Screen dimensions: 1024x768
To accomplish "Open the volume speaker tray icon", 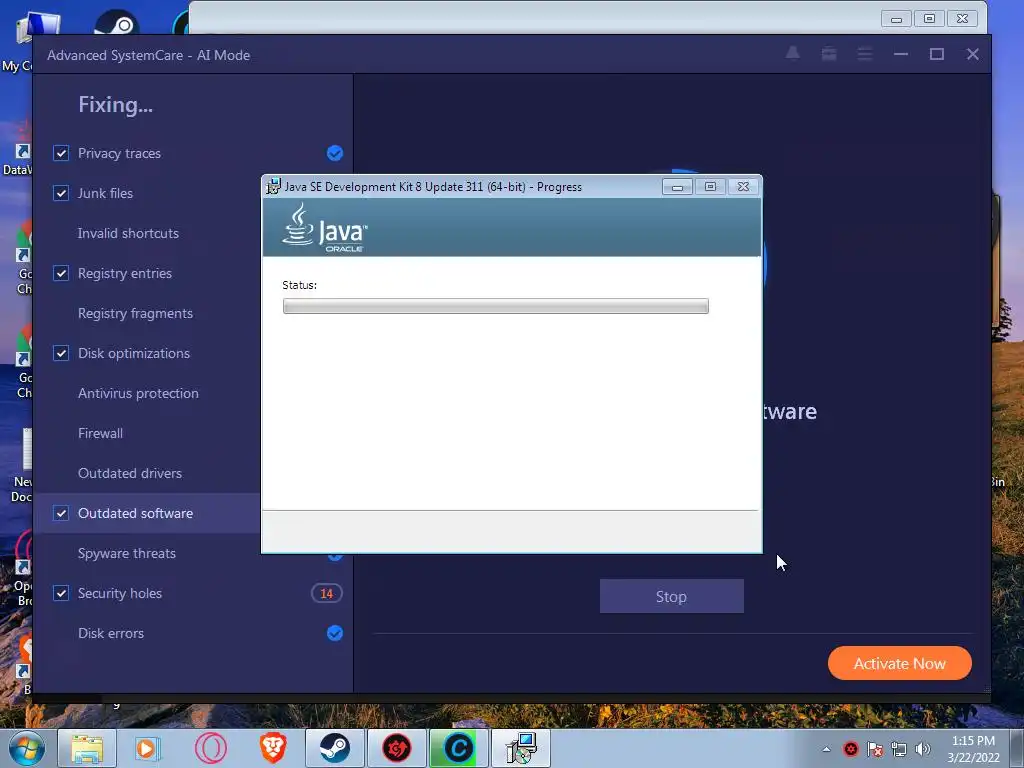I will pos(923,749).
